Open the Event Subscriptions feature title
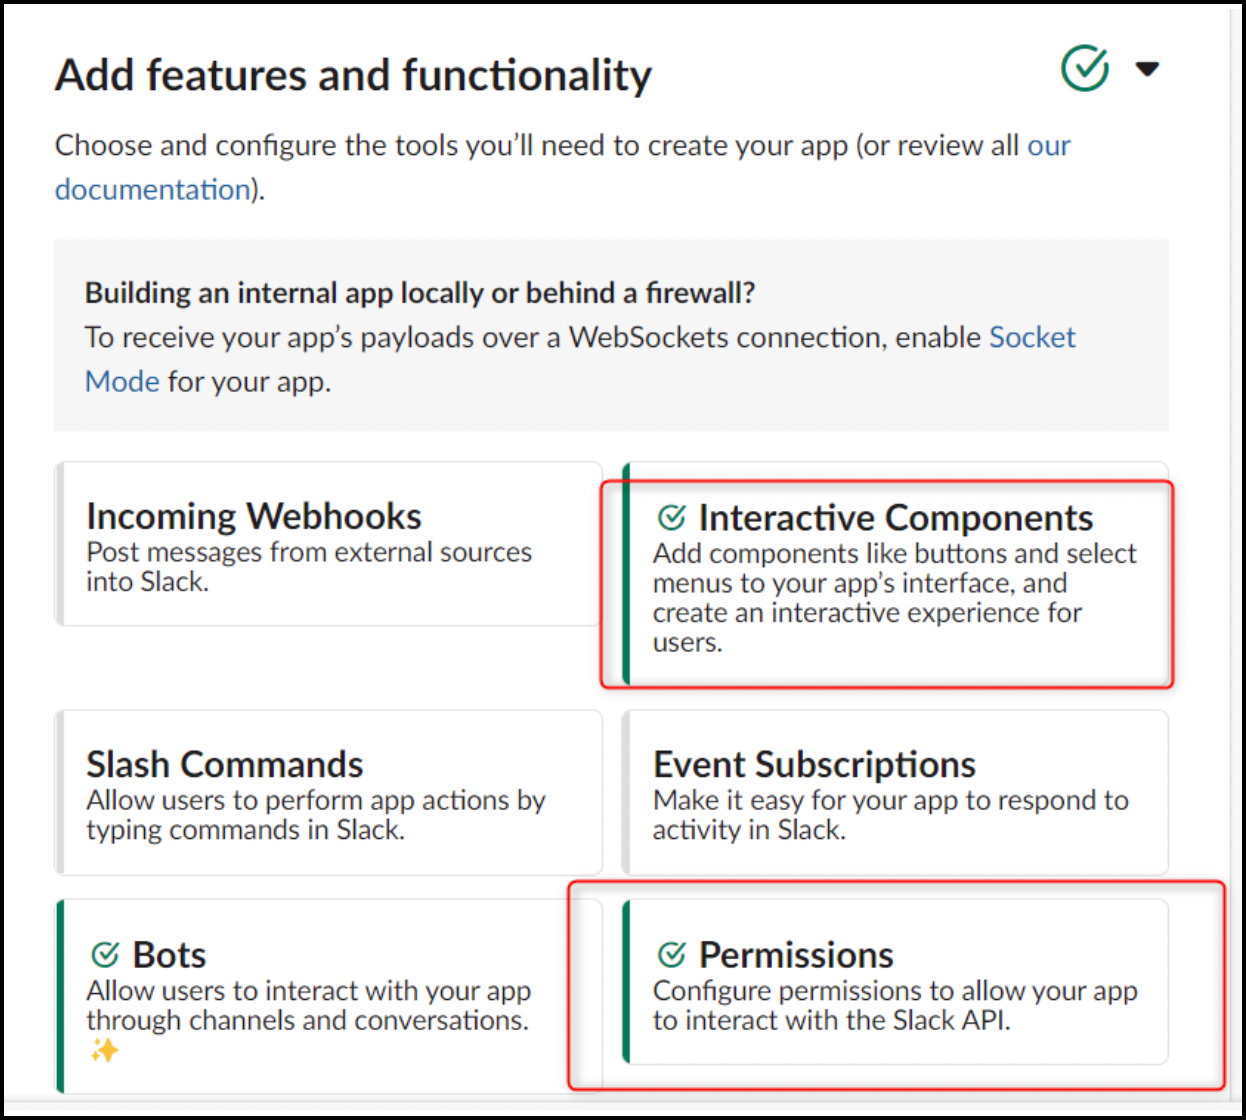Screen dimensions: 1246x1120 (x=814, y=765)
